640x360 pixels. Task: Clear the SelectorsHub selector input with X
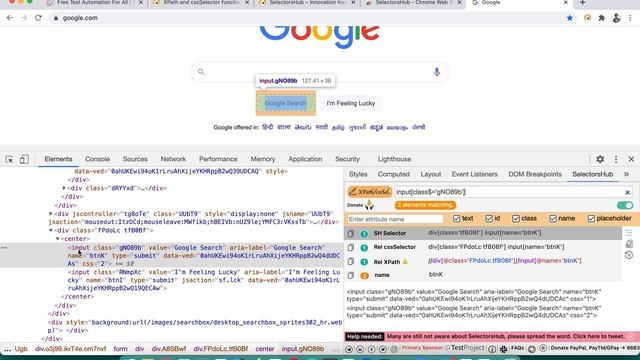tap(627, 192)
